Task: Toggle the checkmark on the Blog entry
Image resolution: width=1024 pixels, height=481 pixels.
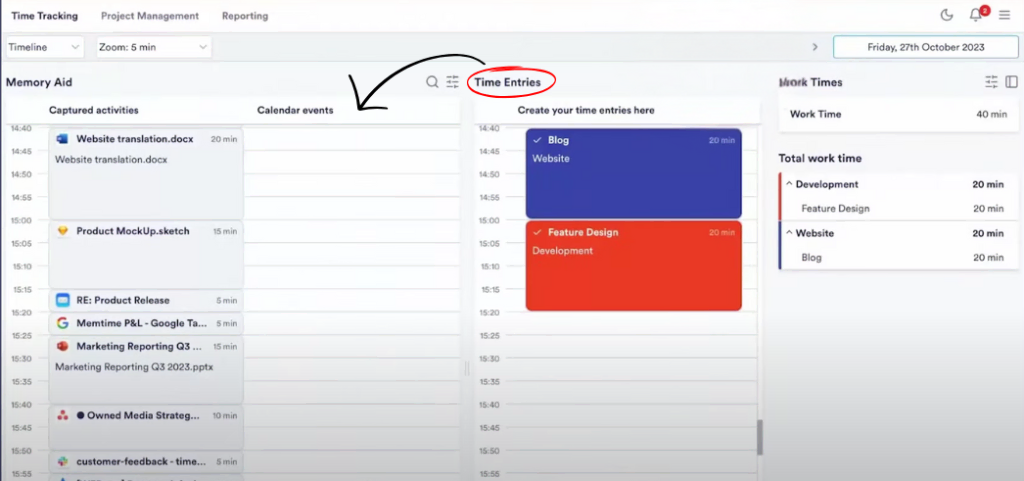Action: coord(538,140)
